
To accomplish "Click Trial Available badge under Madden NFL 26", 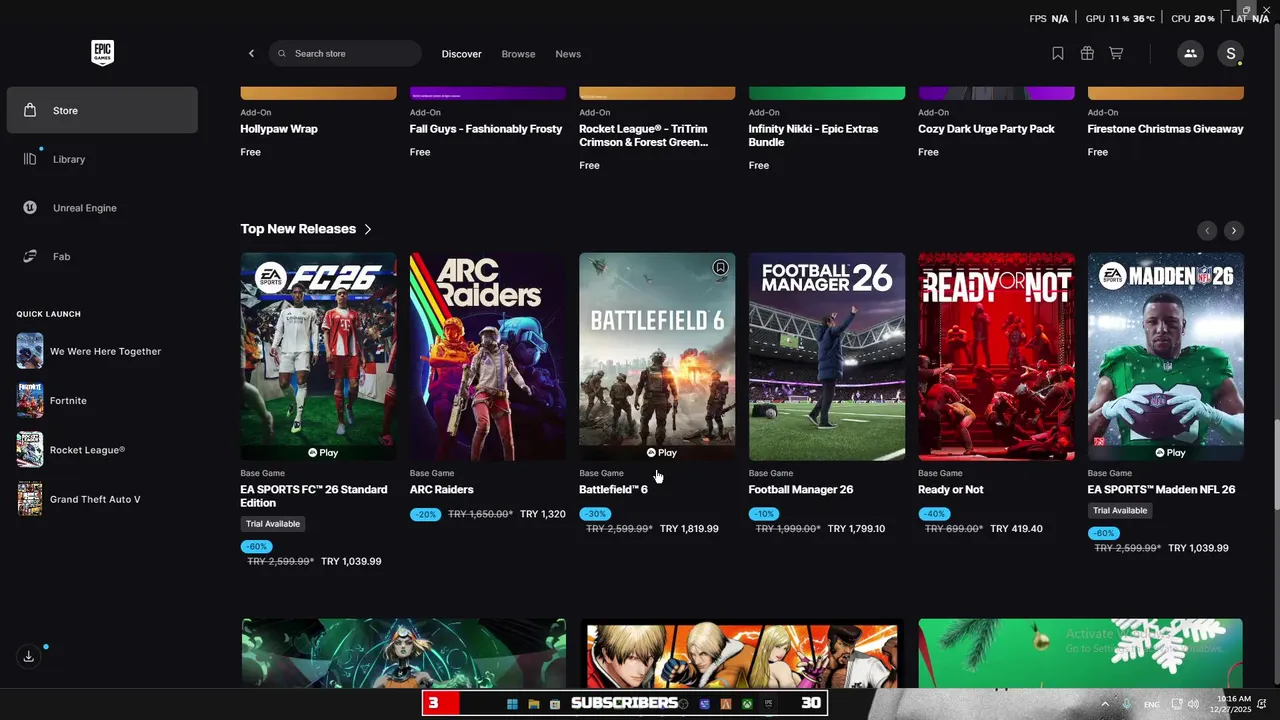I will click(1120, 510).
